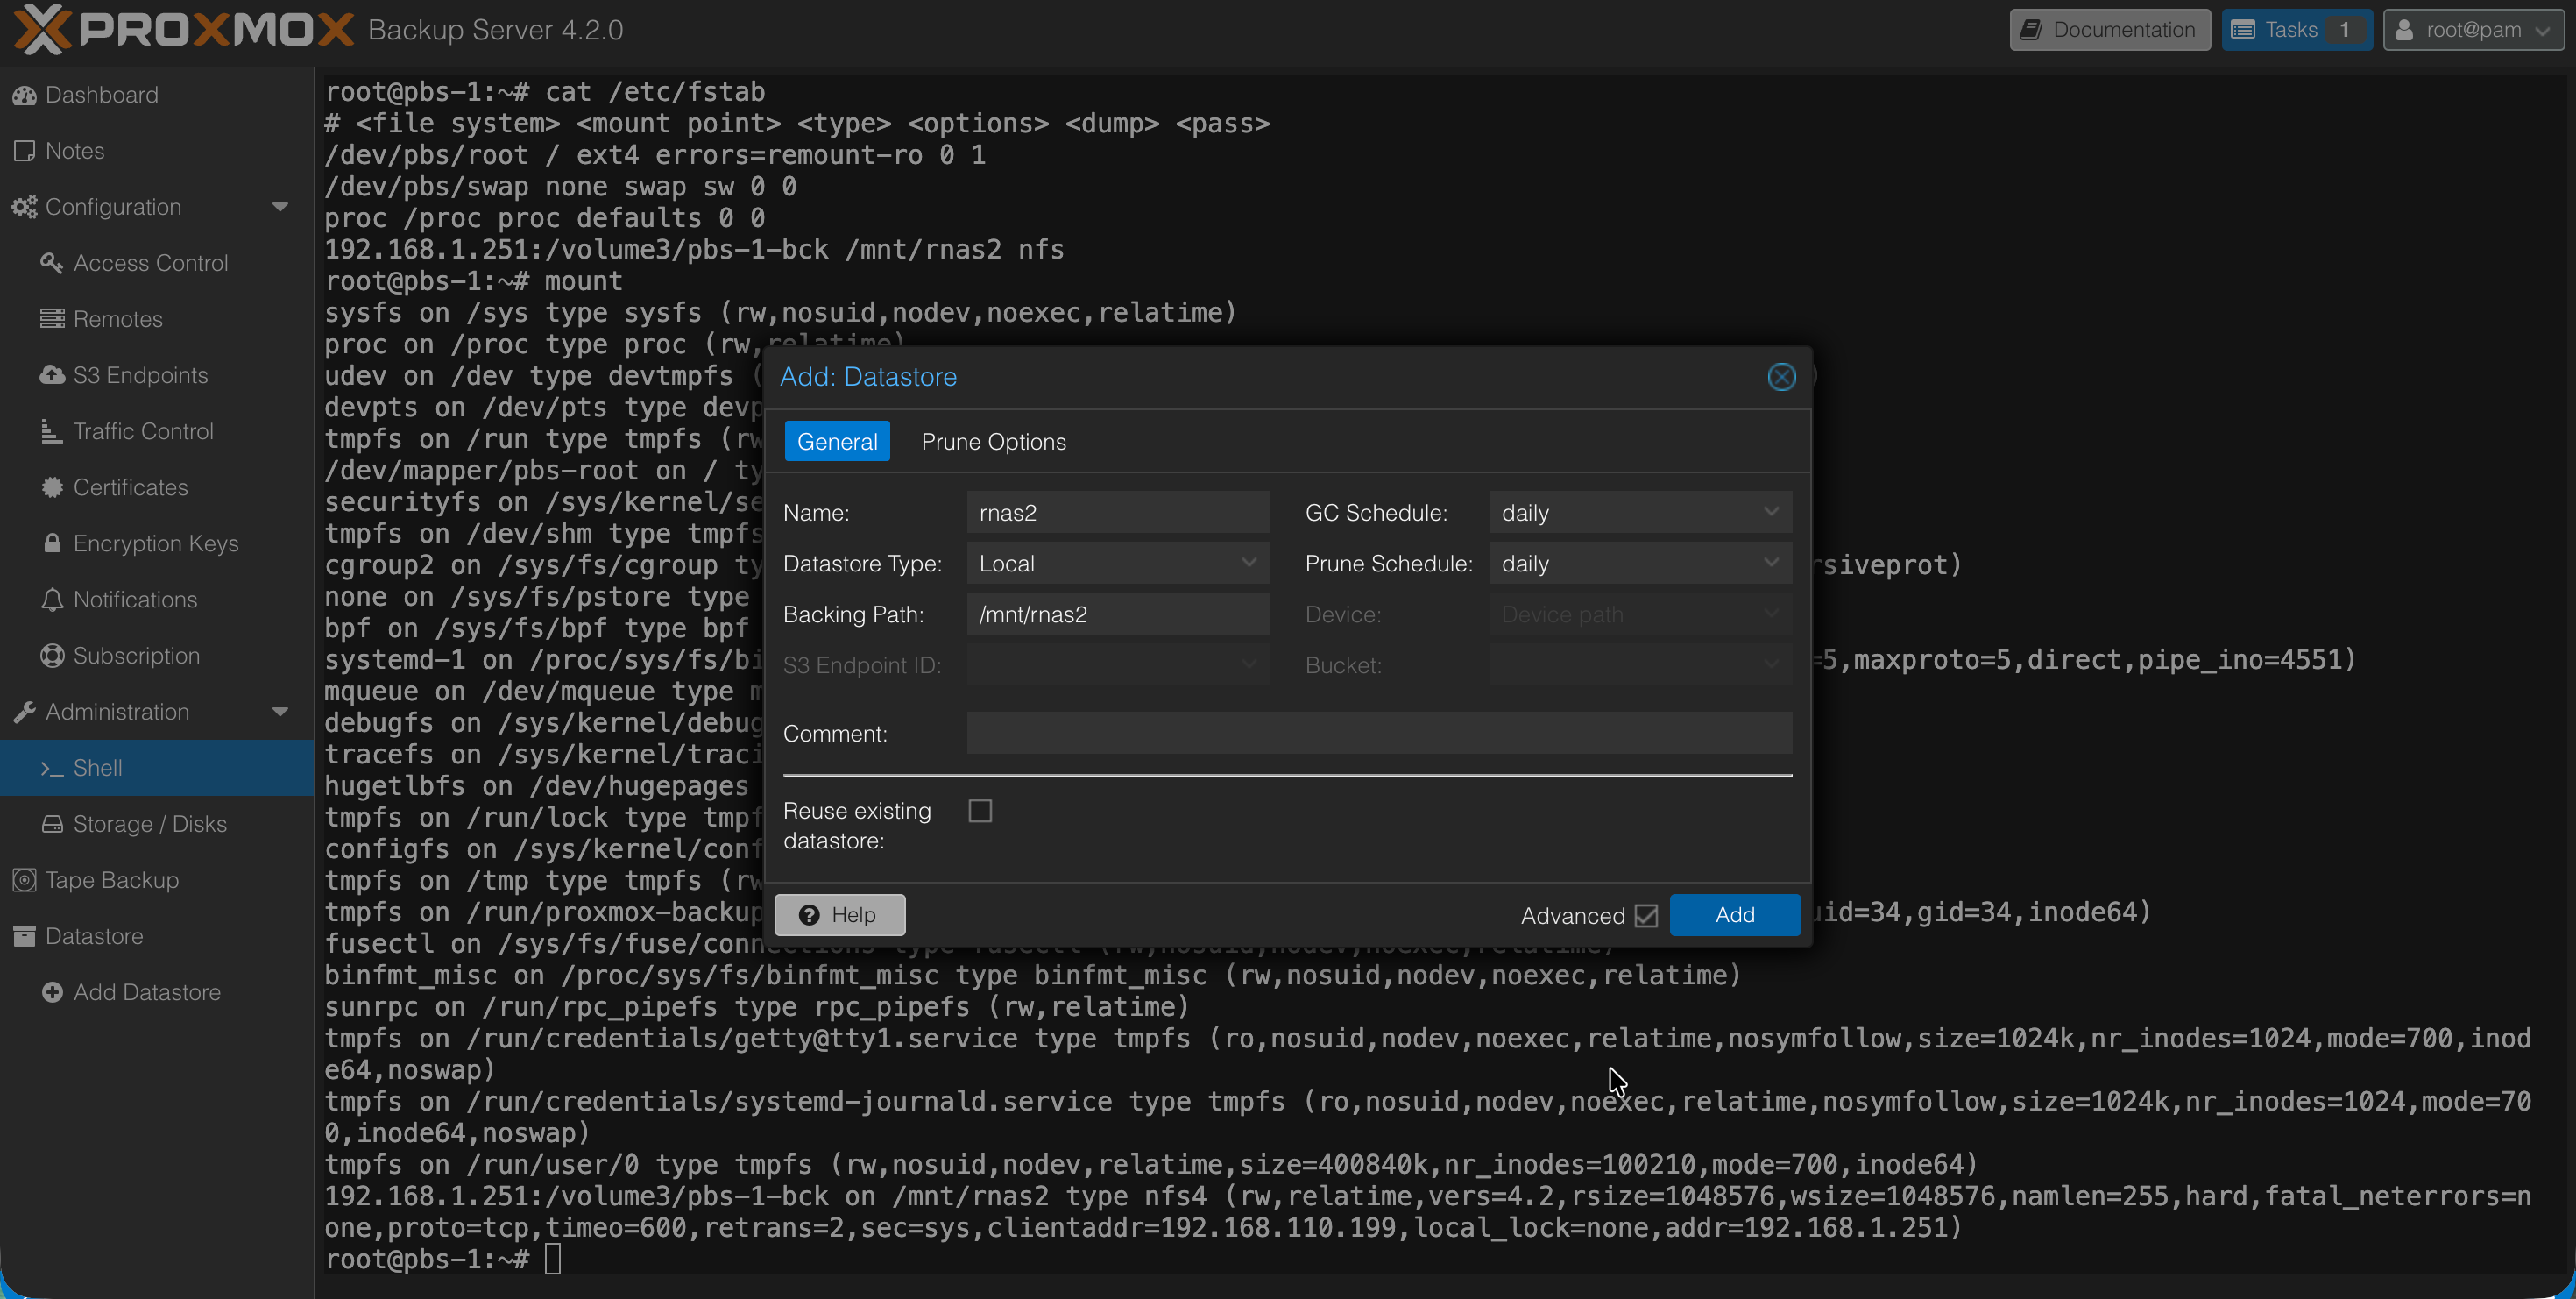The width and height of the screenshot is (2576, 1299).
Task: Switch to the General tab
Action: [837, 441]
